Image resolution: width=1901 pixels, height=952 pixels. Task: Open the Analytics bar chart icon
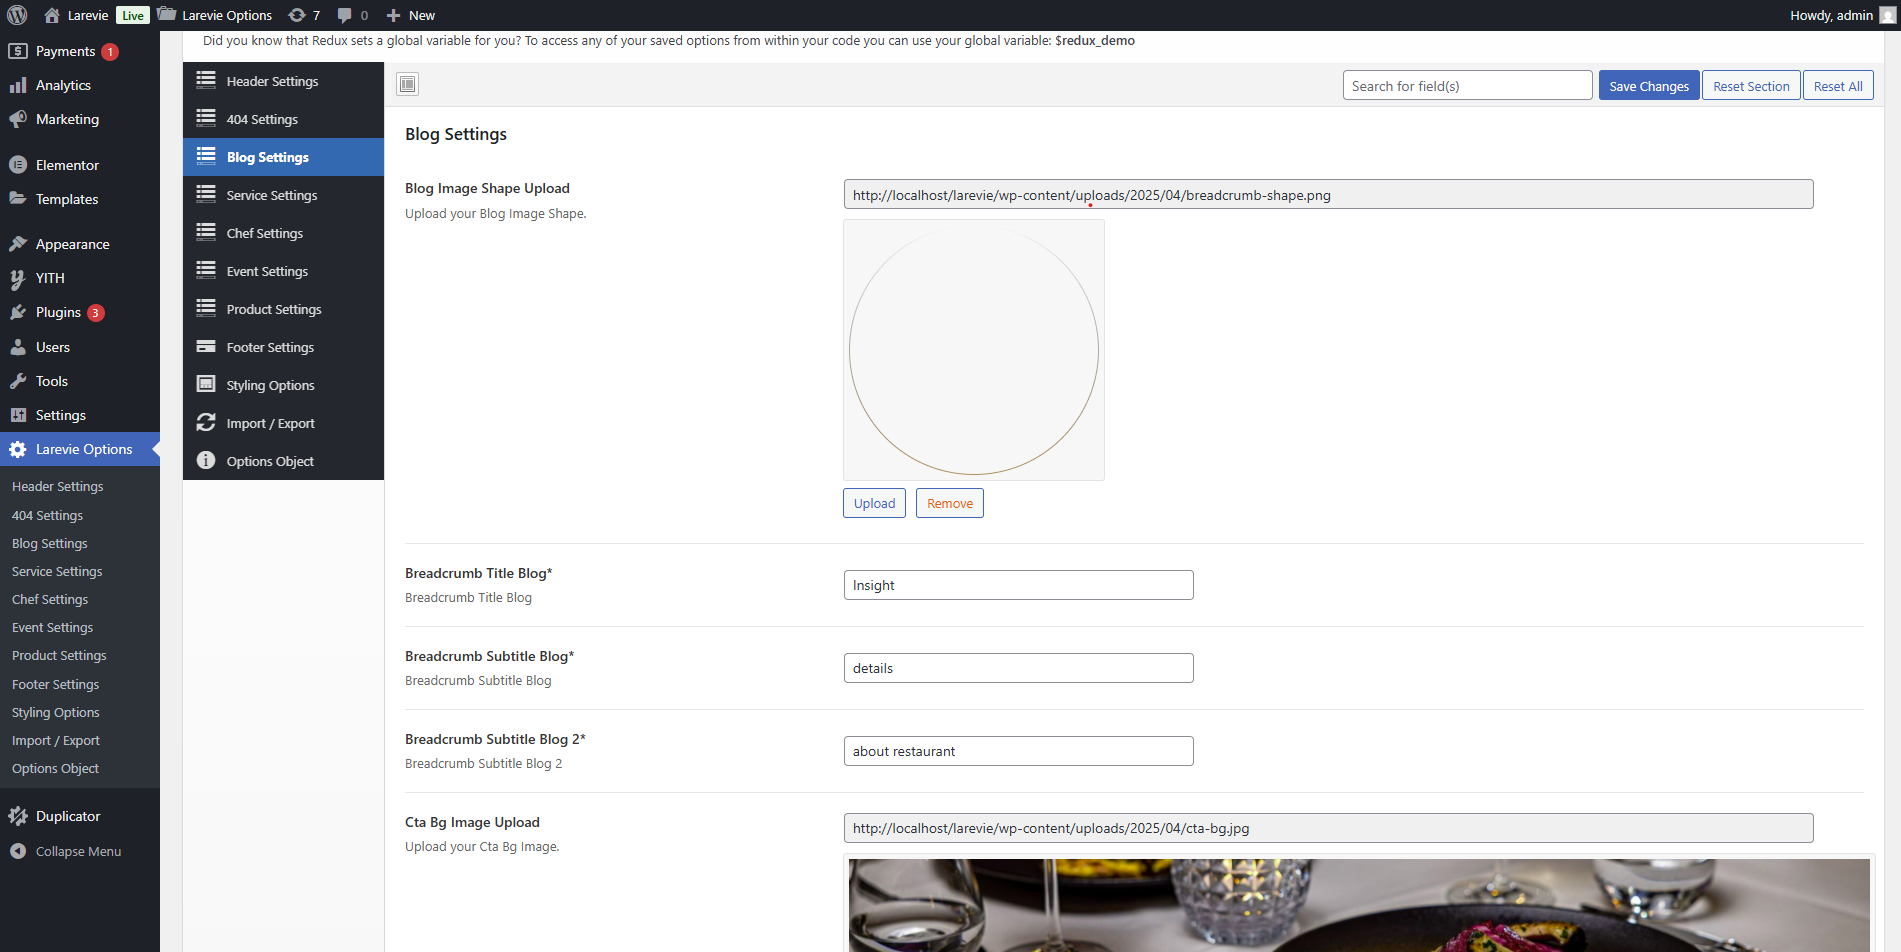click(18, 85)
